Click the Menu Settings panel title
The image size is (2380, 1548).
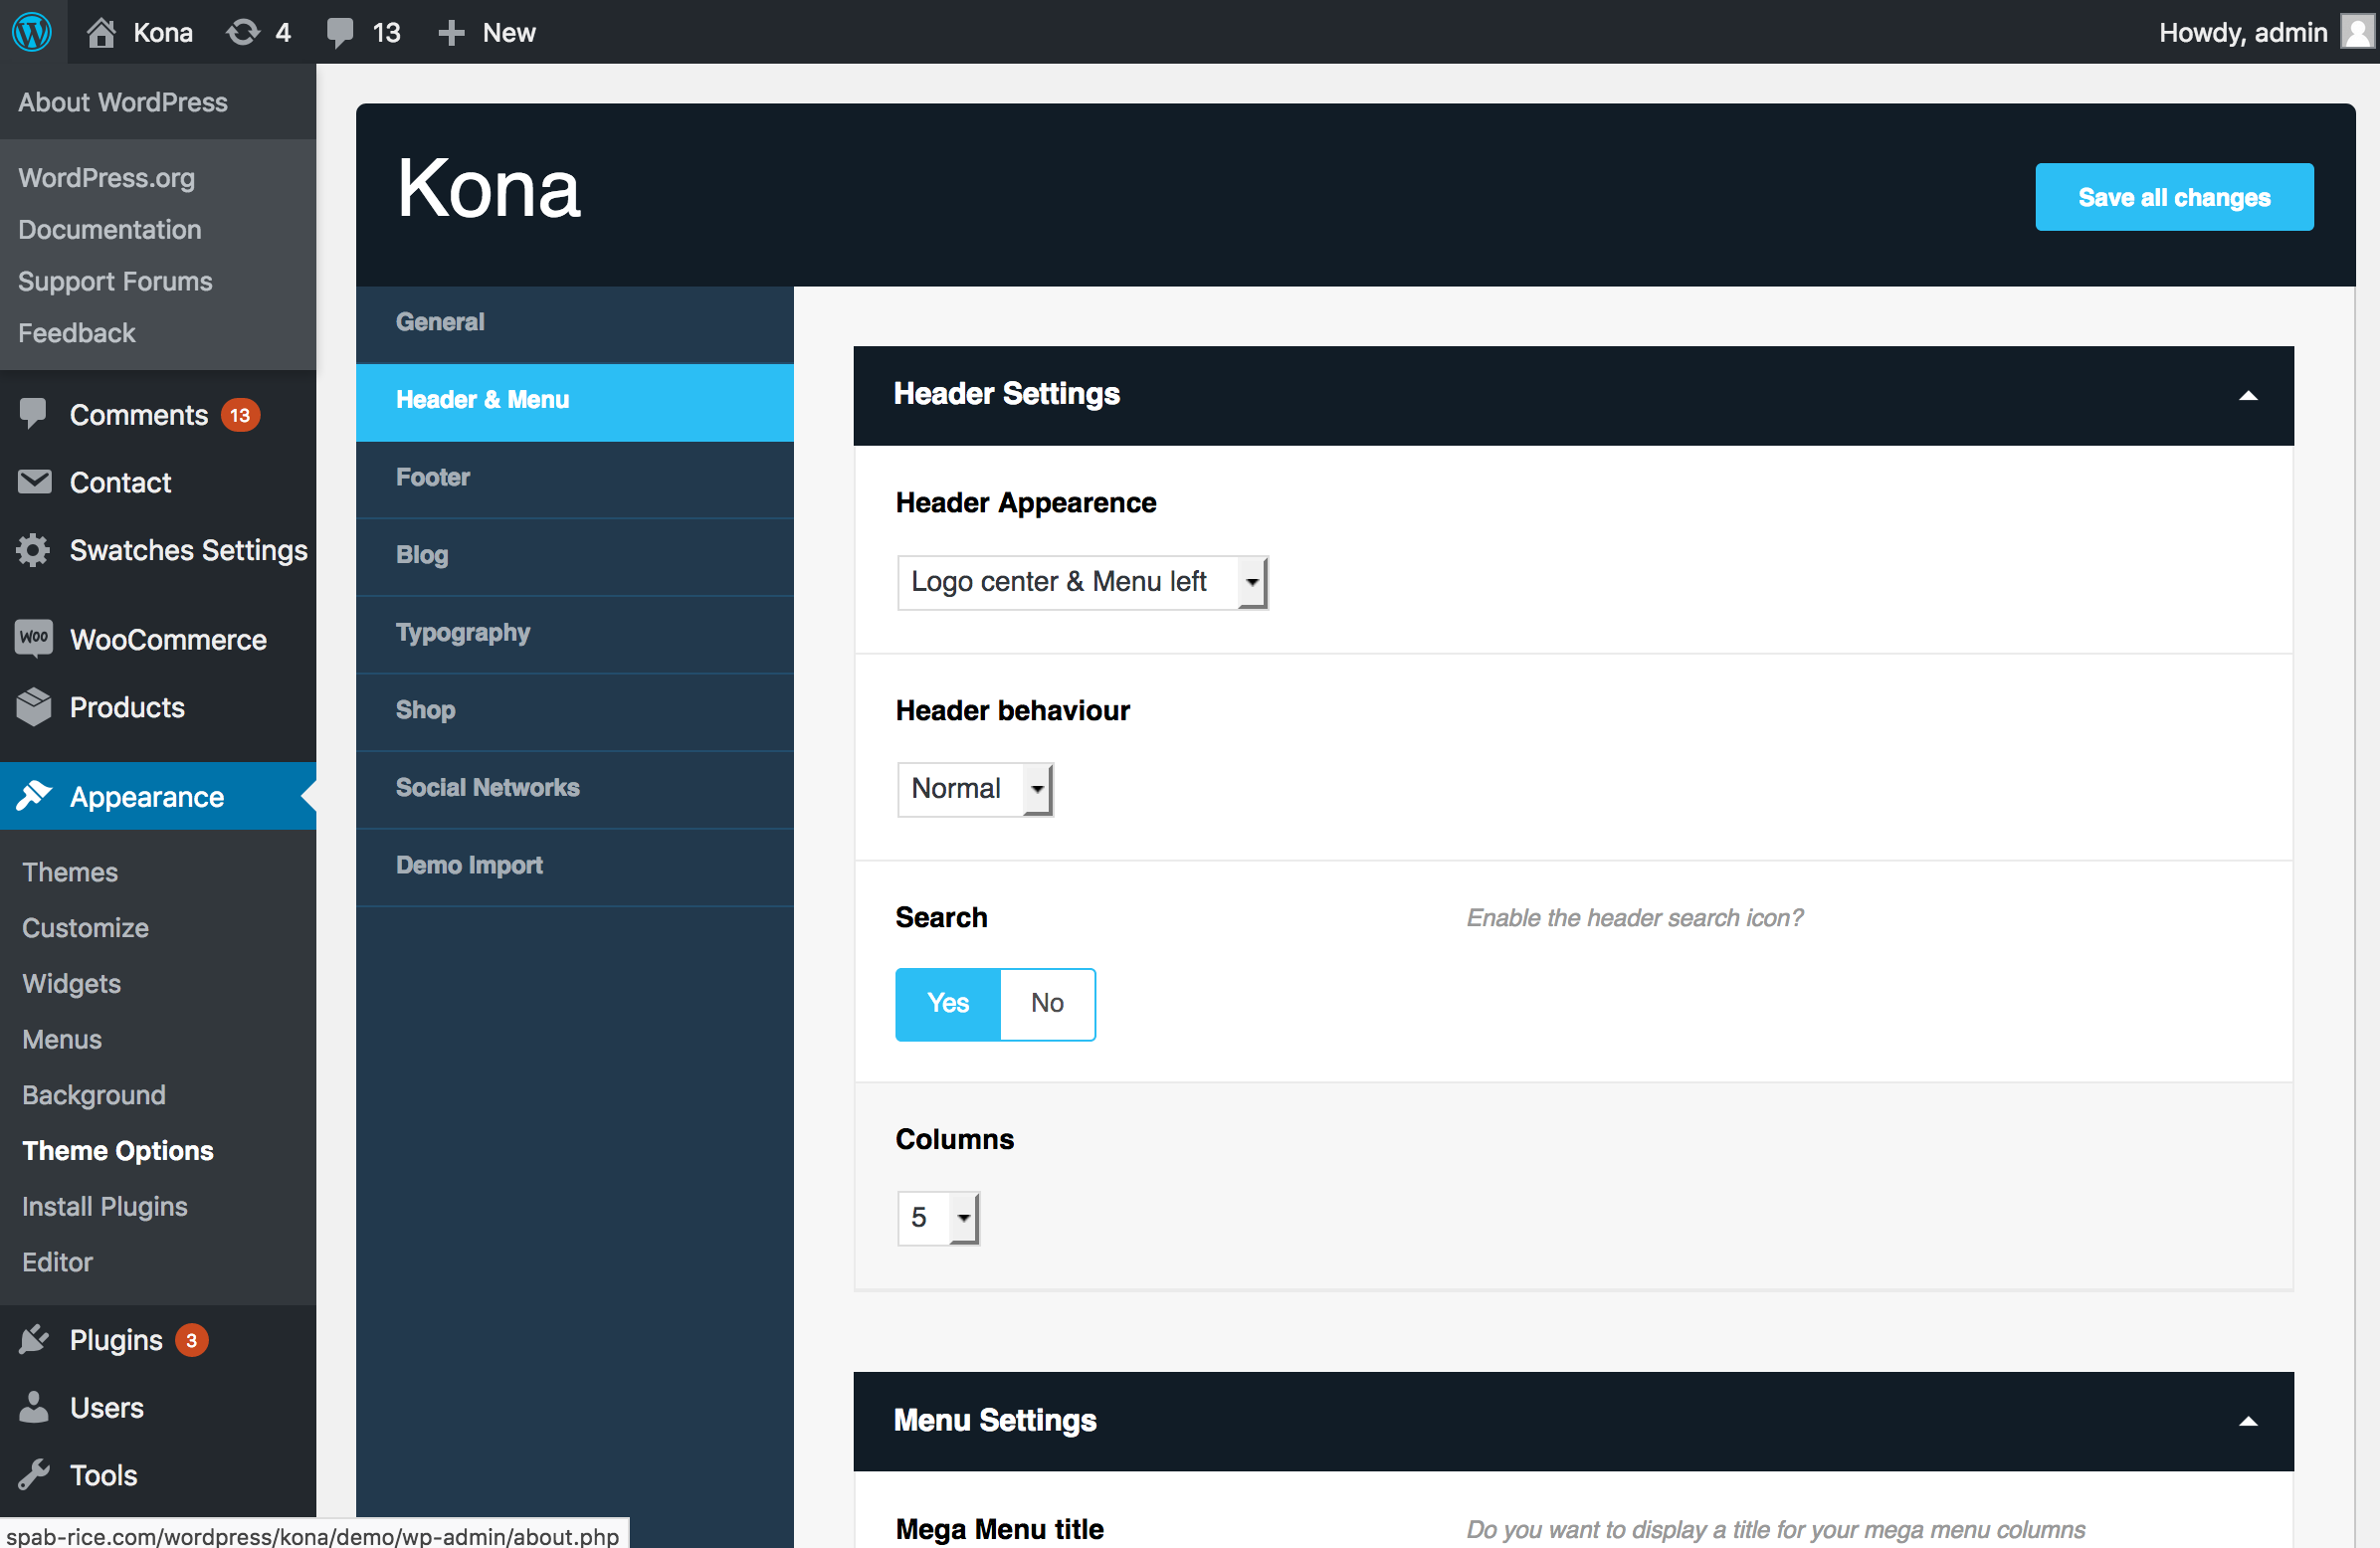click(x=995, y=1420)
